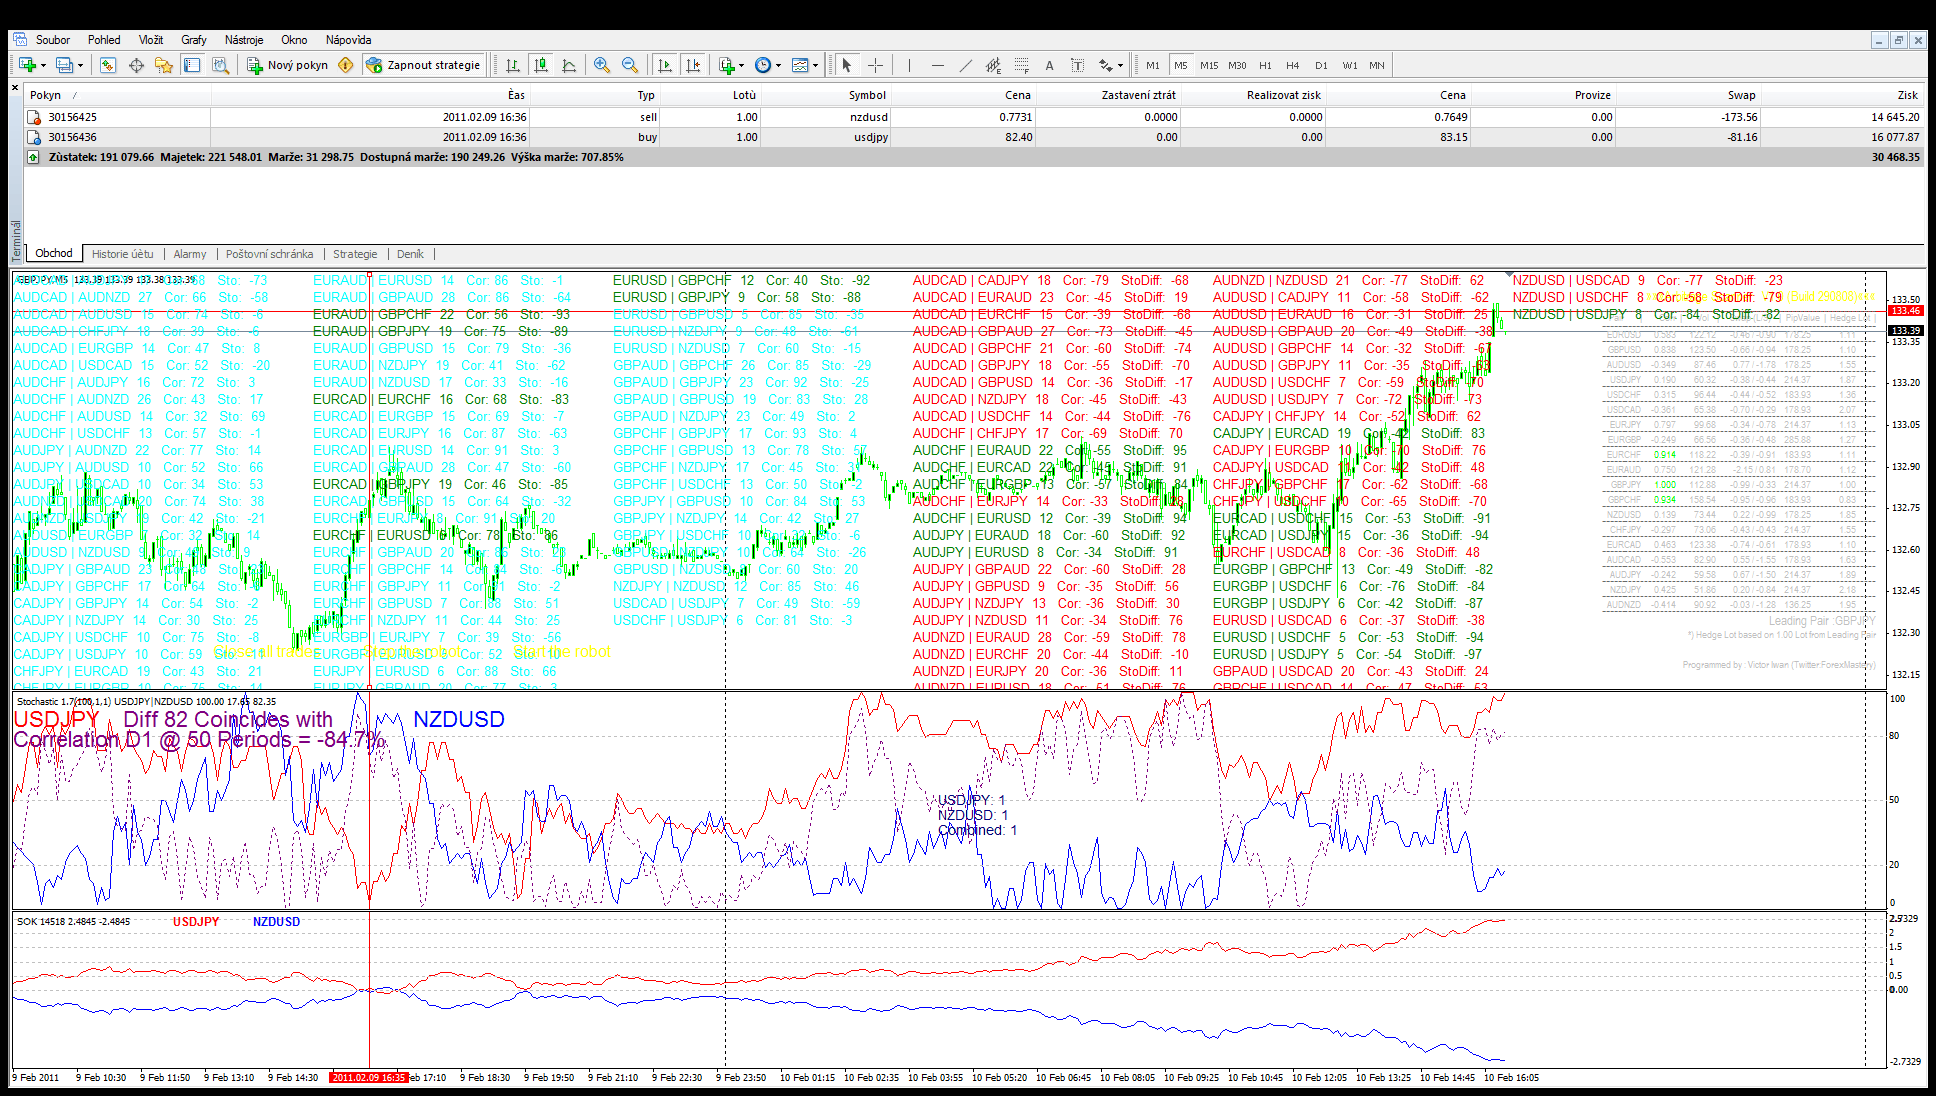Toggle chart auto scroll
The width and height of the screenshot is (1936, 1096).
[x=665, y=65]
